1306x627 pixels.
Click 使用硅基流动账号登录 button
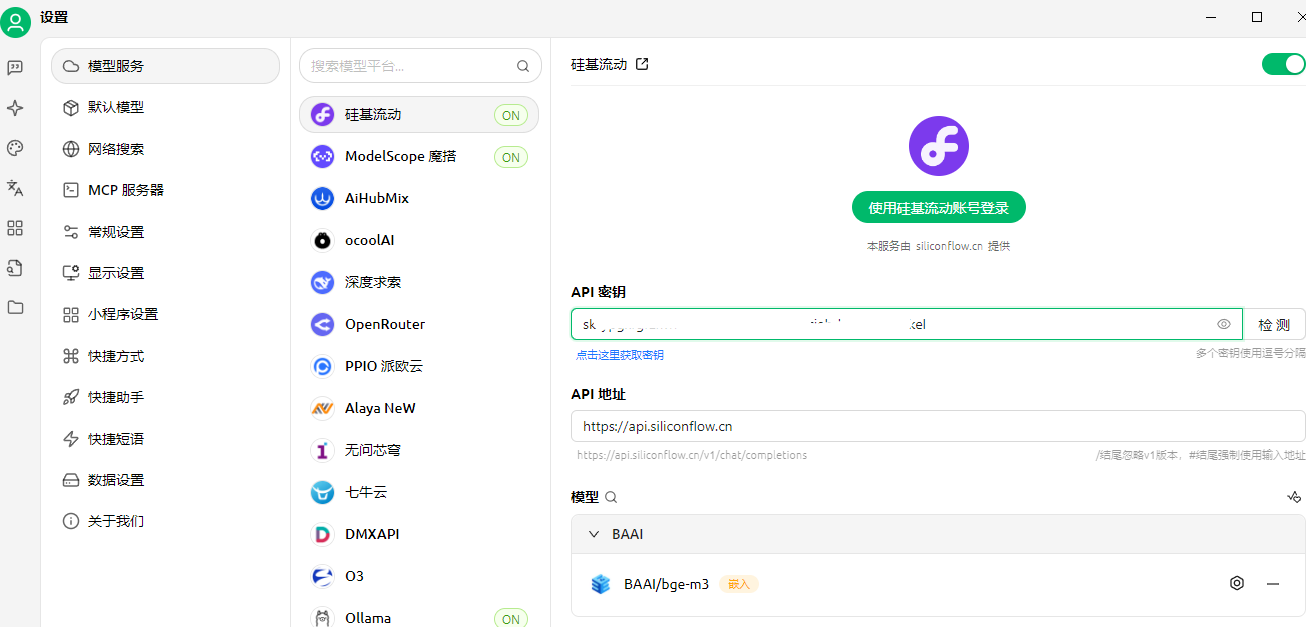pos(938,207)
